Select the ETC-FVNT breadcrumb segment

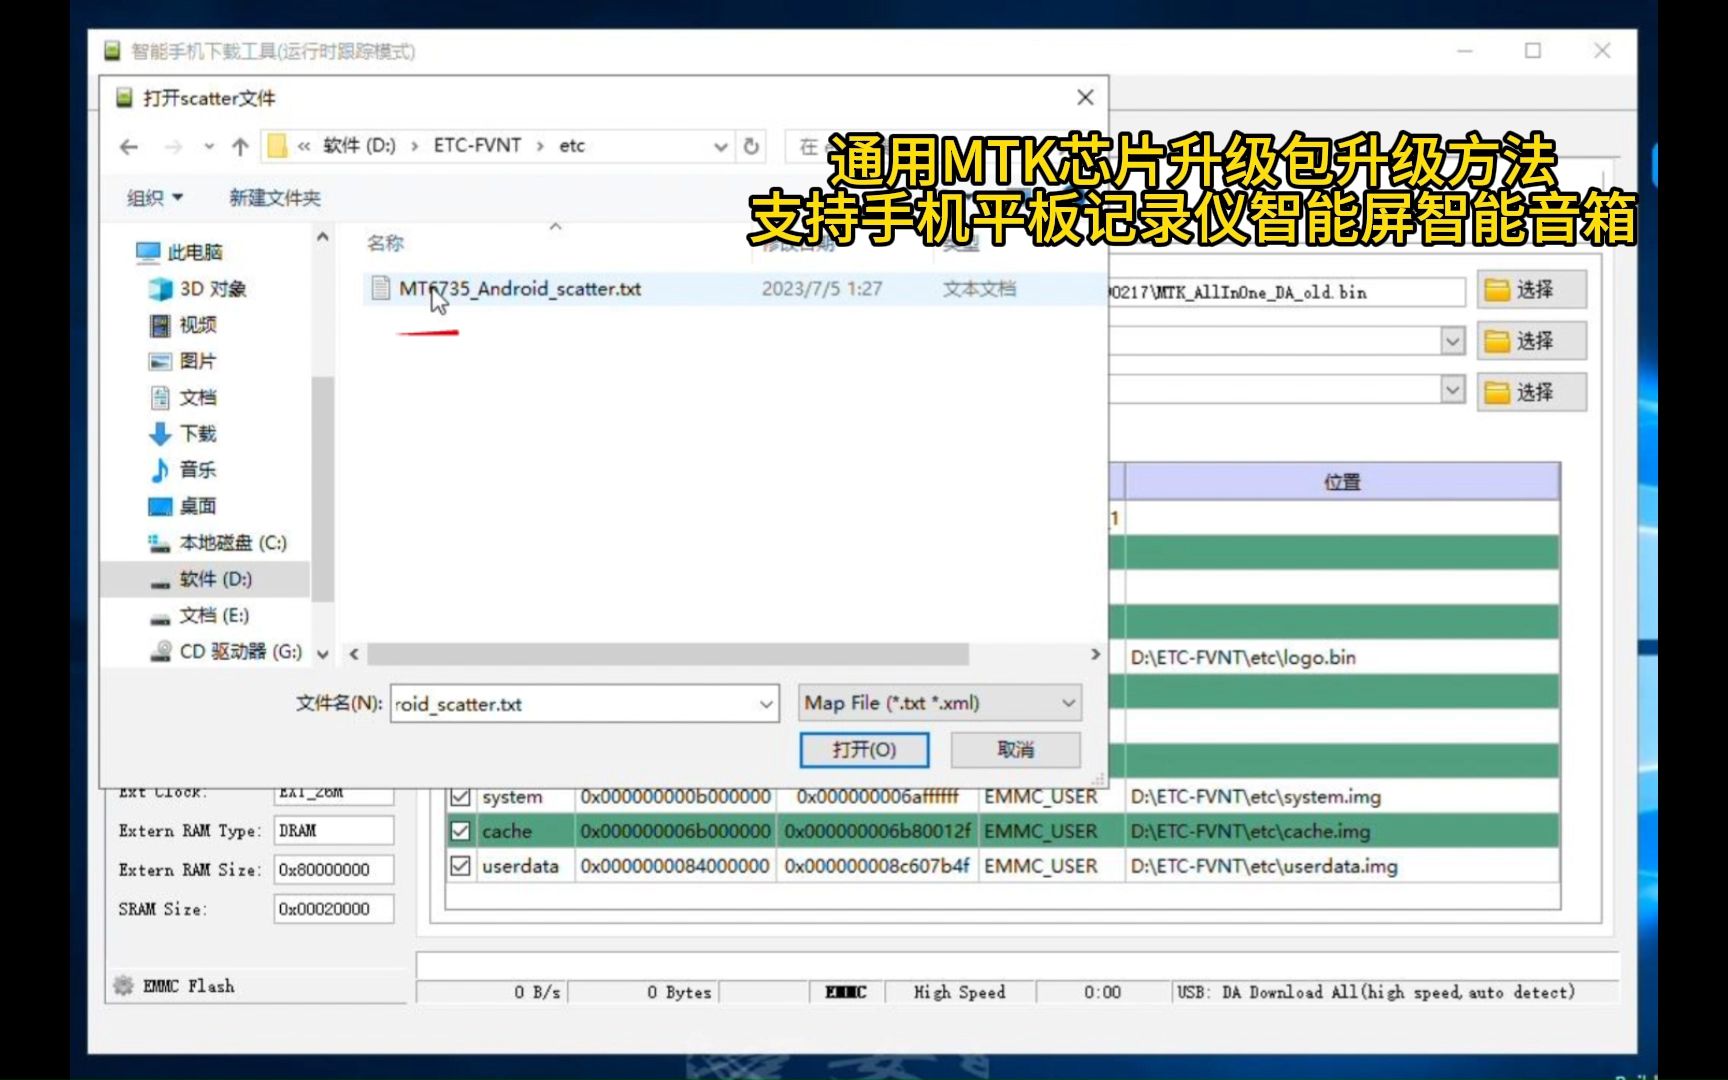click(x=477, y=146)
